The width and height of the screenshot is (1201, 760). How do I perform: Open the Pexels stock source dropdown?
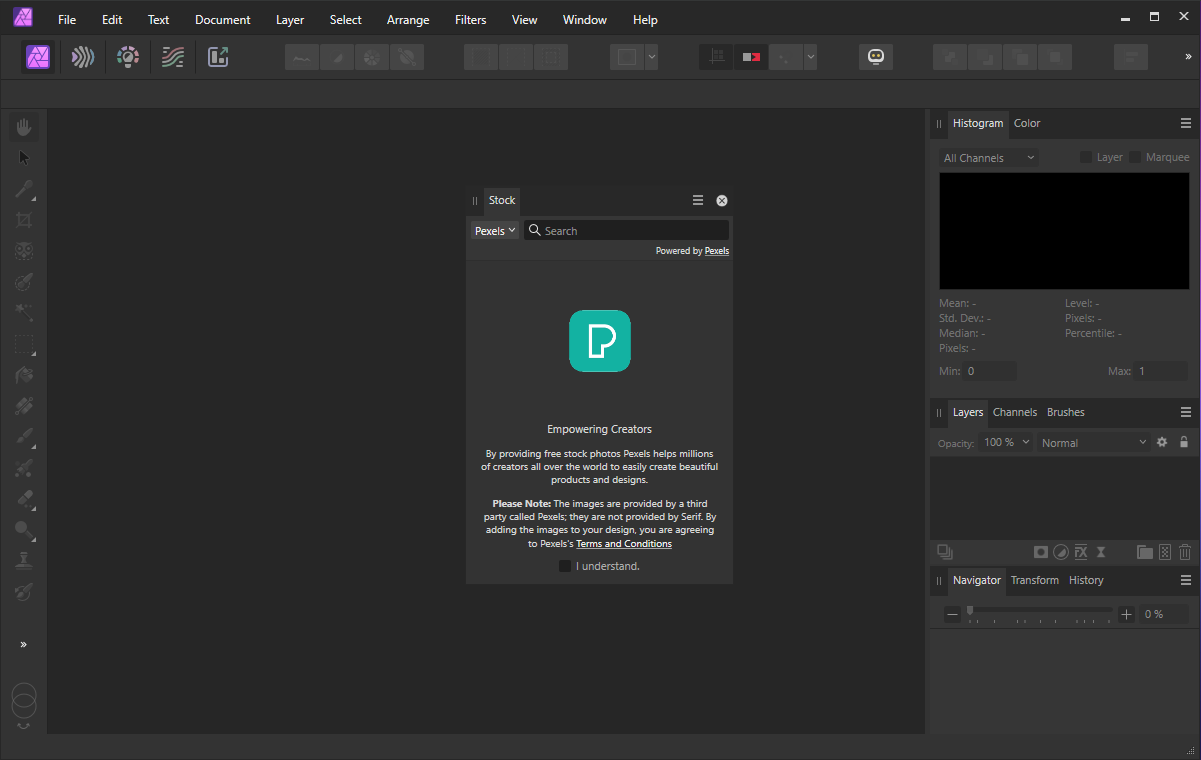(x=495, y=230)
